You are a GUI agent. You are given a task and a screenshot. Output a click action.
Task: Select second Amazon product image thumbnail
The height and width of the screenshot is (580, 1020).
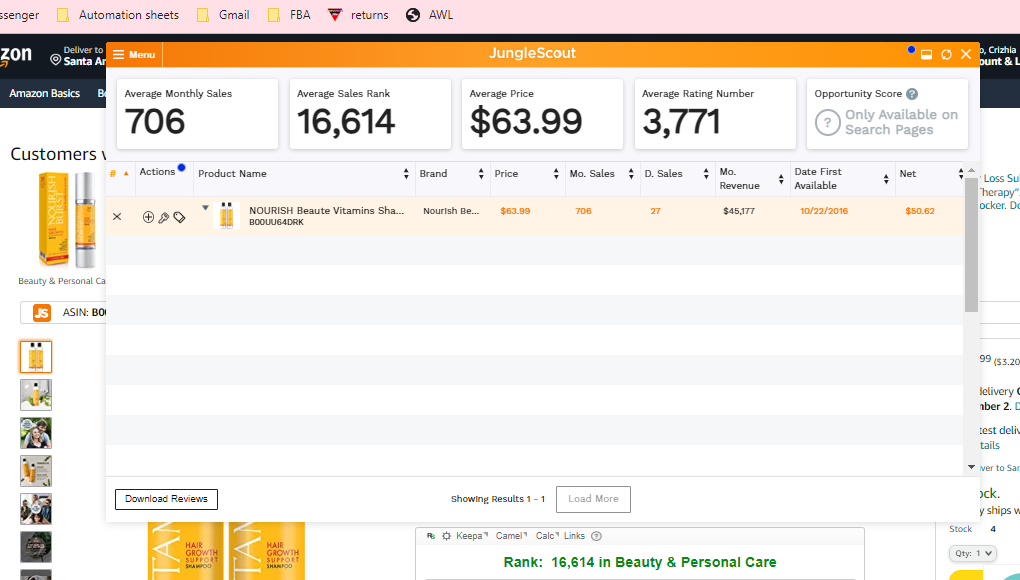(x=36, y=395)
